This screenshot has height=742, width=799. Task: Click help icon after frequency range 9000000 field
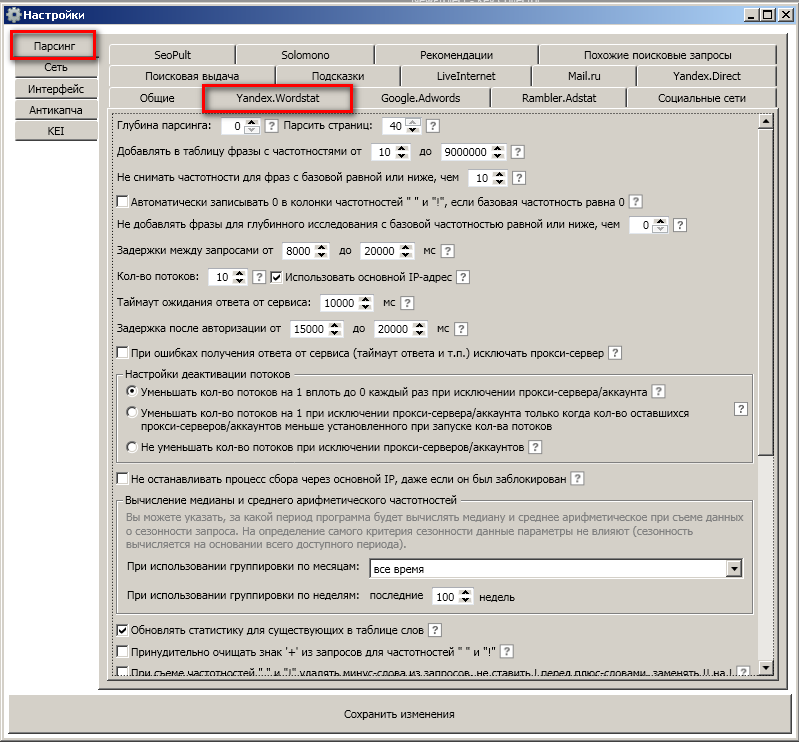(518, 152)
